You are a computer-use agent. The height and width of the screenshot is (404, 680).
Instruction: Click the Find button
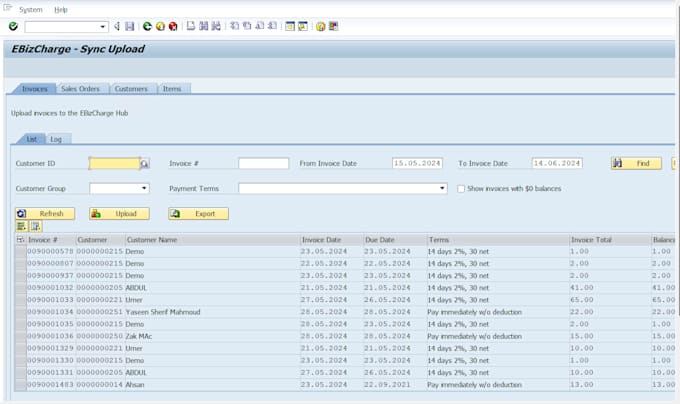tap(636, 163)
